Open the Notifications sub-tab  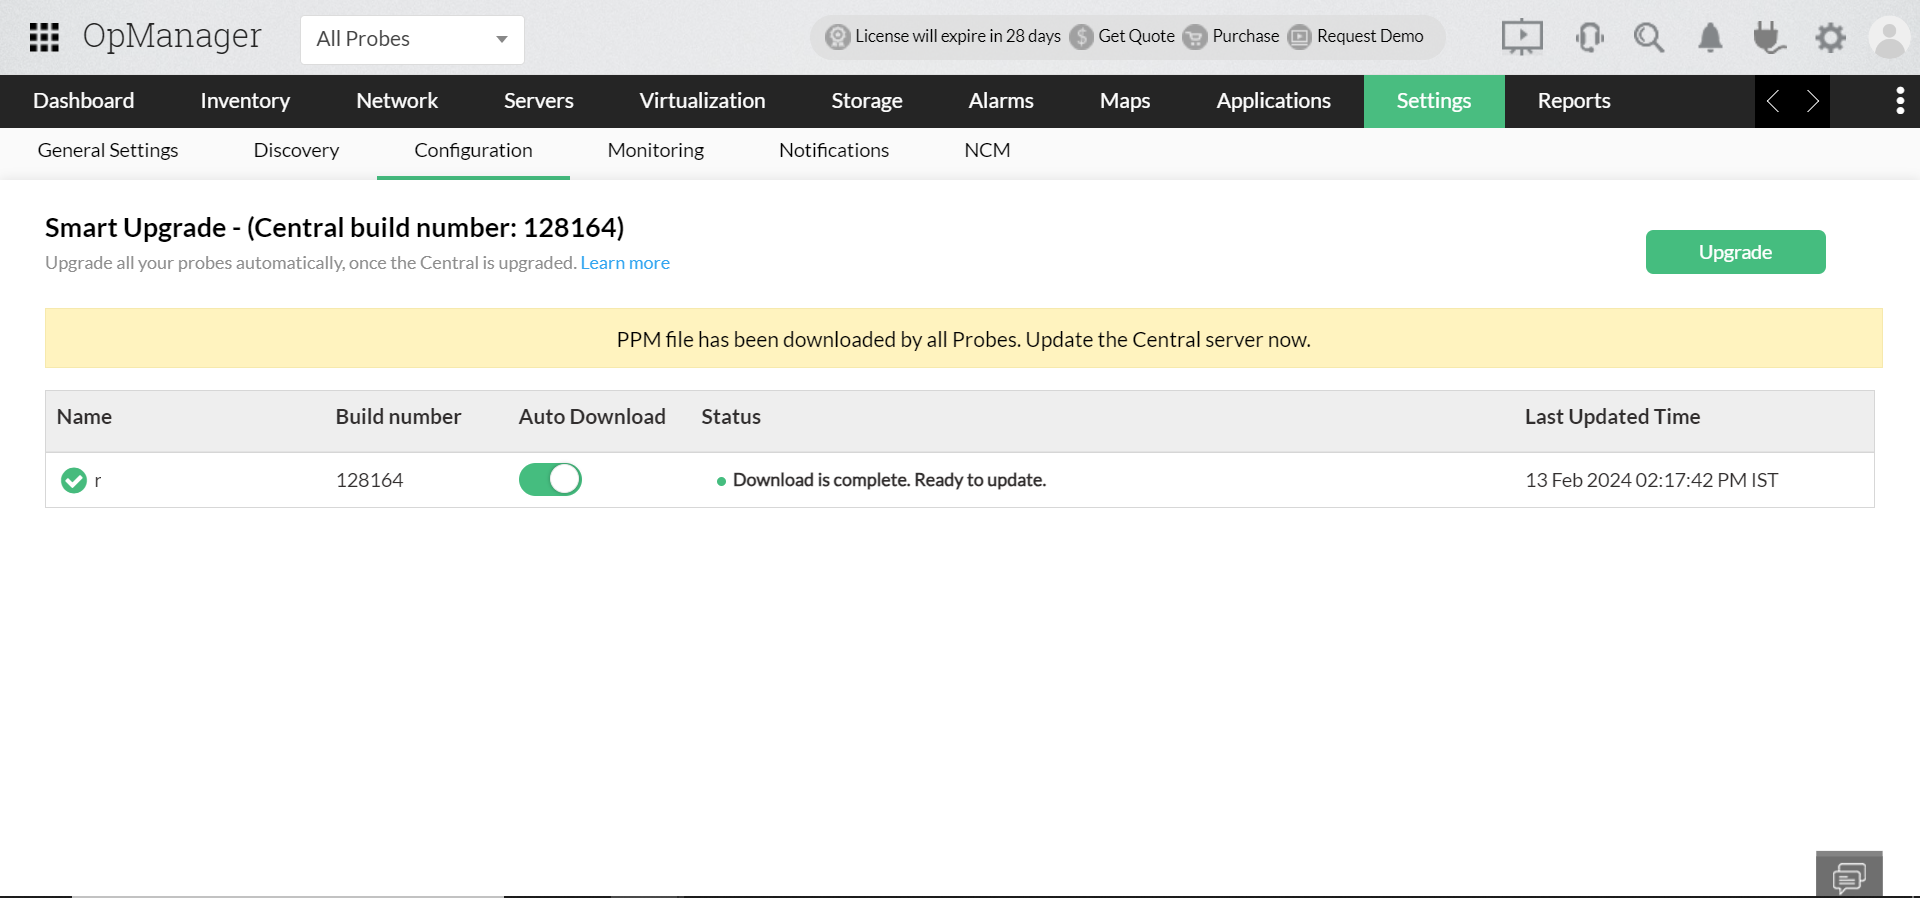[x=834, y=151]
